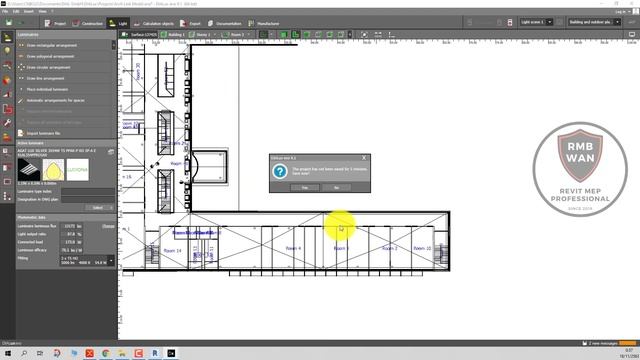Viewport: 640px width, 360px height.
Task: Click the bottom icon of the left sidebar
Action: tap(7, 196)
